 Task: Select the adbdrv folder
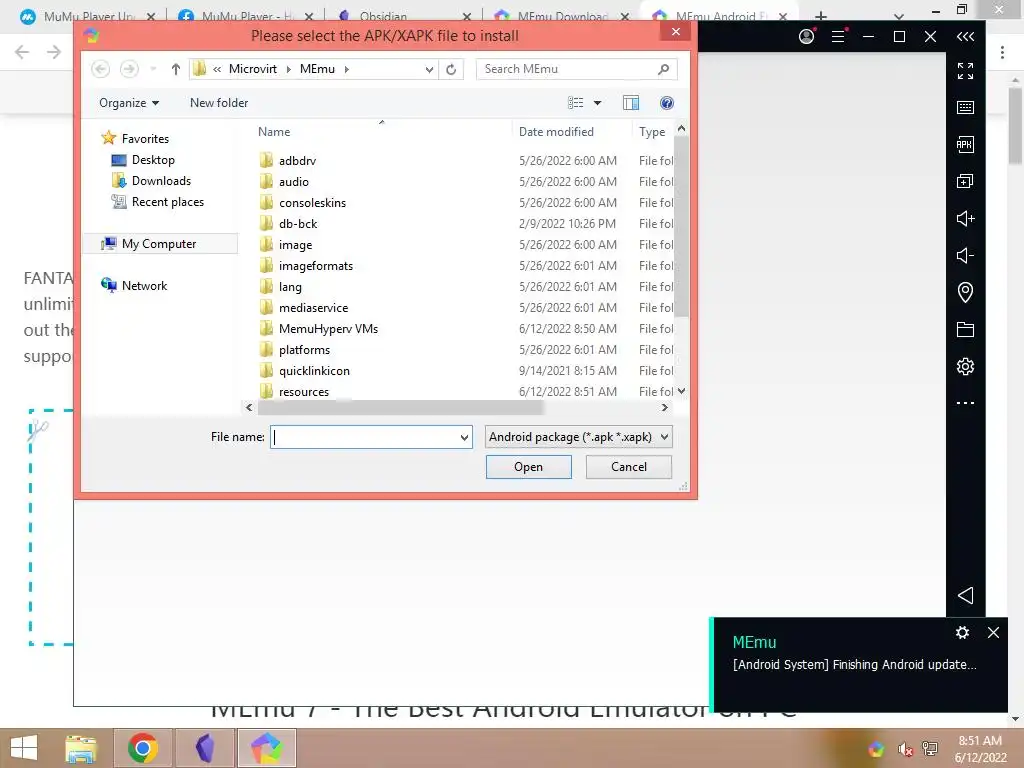(x=297, y=161)
